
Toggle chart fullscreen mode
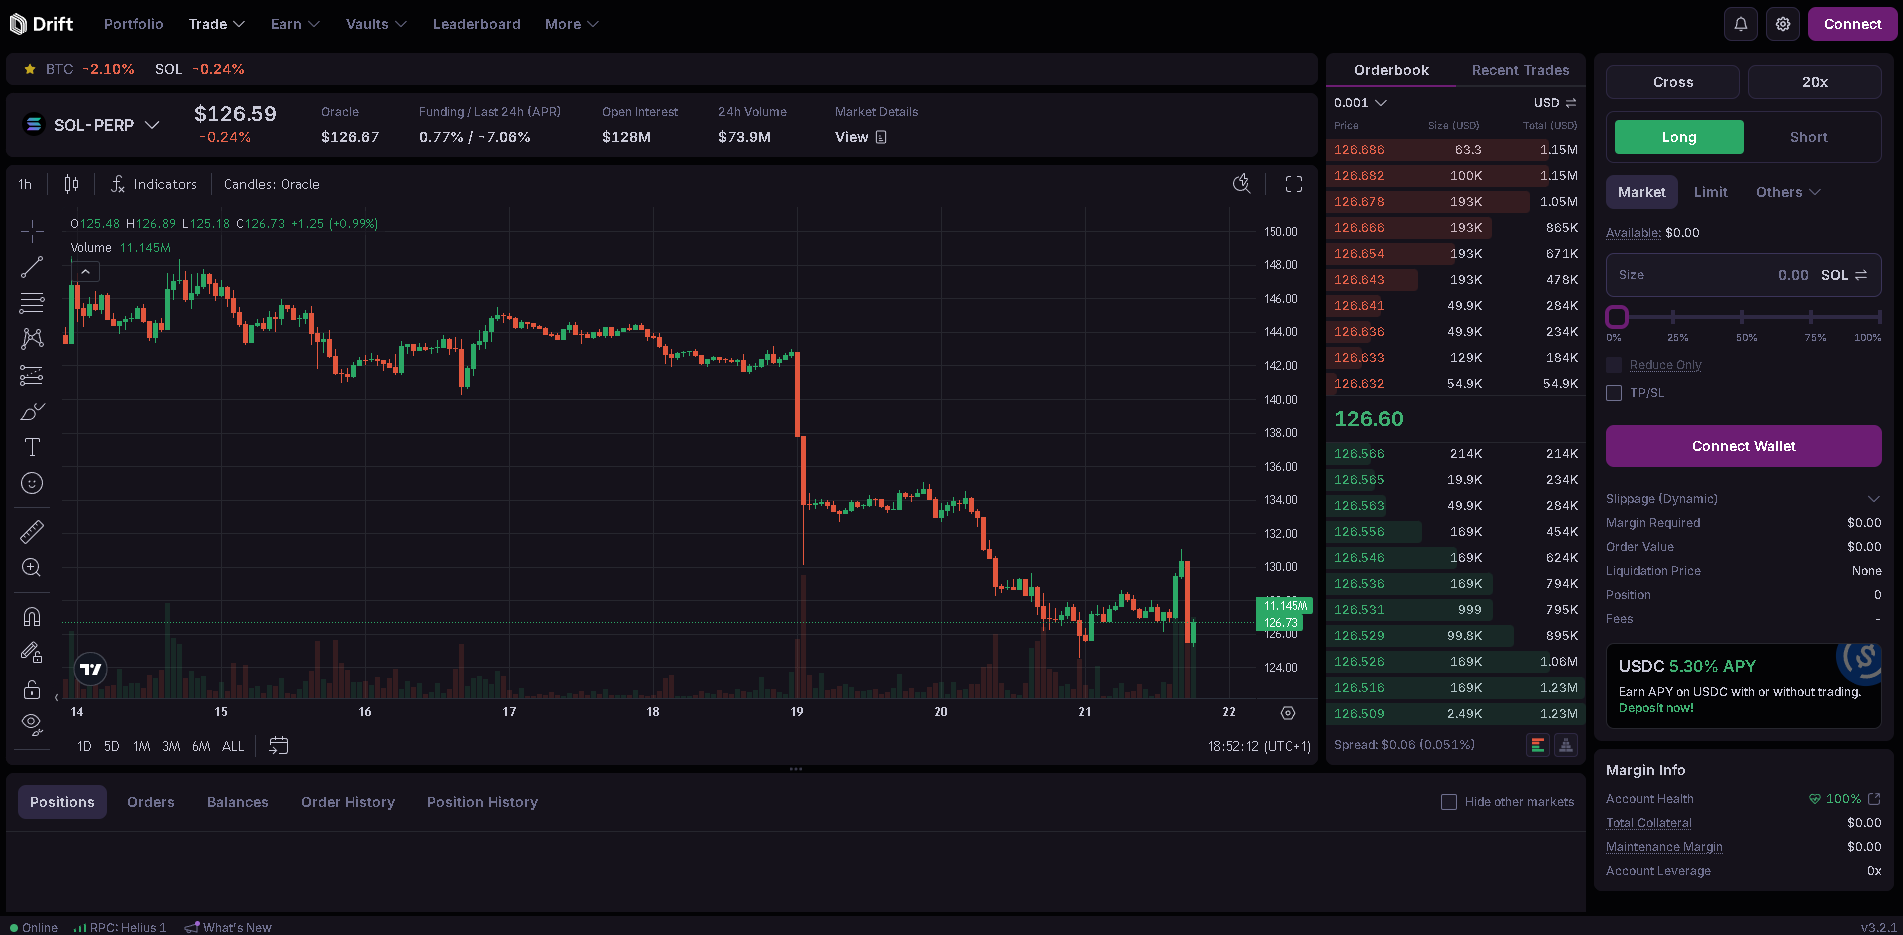click(1293, 184)
